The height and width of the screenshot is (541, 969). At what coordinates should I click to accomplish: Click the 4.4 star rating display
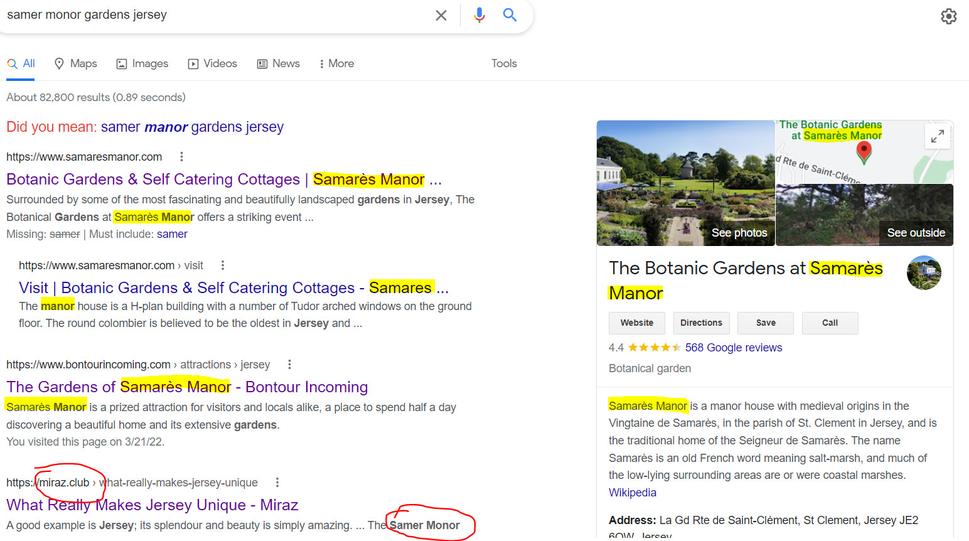[x=645, y=347]
